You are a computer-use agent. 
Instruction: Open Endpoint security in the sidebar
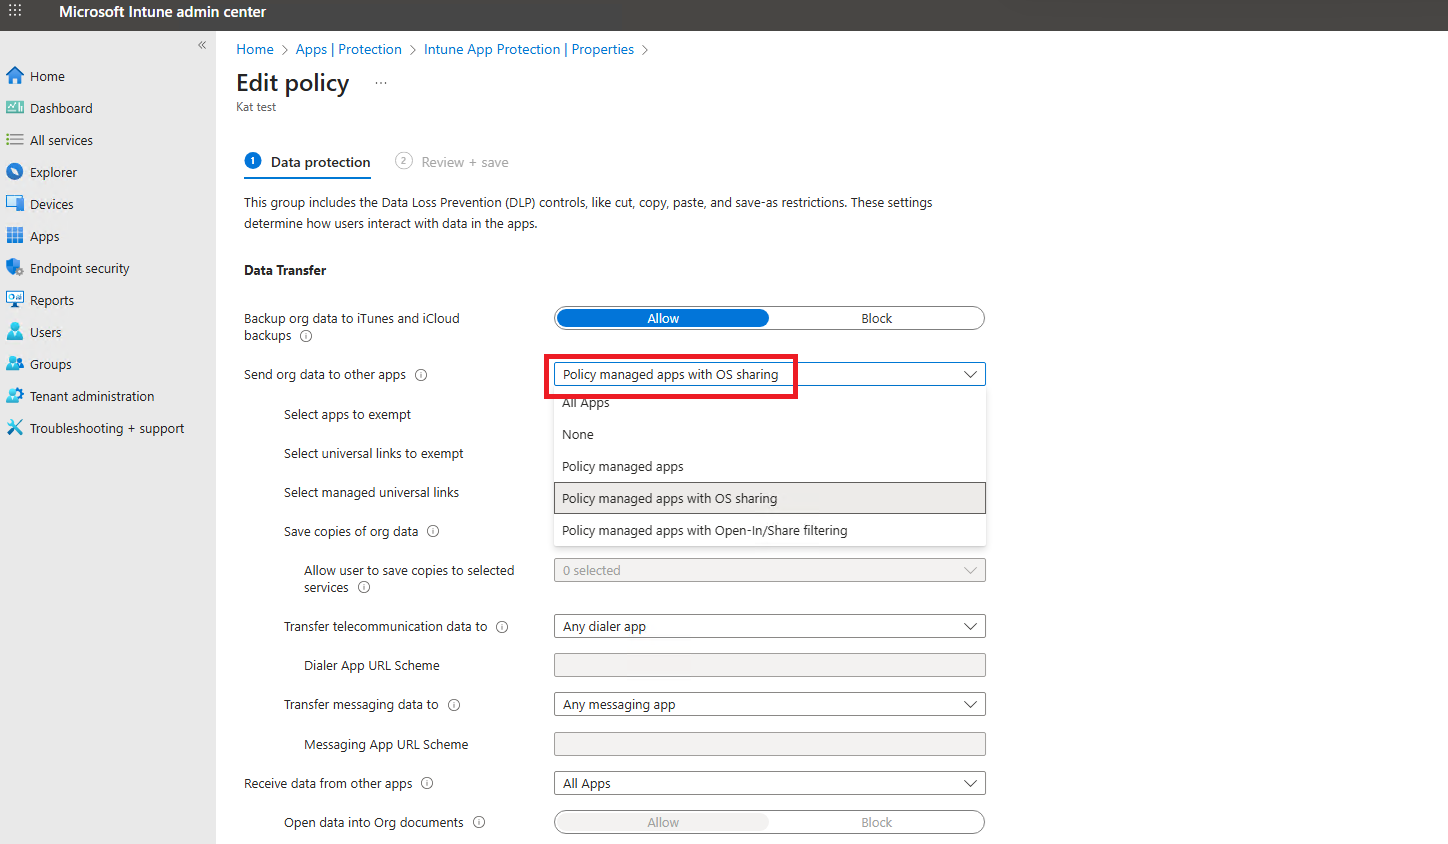tap(80, 268)
